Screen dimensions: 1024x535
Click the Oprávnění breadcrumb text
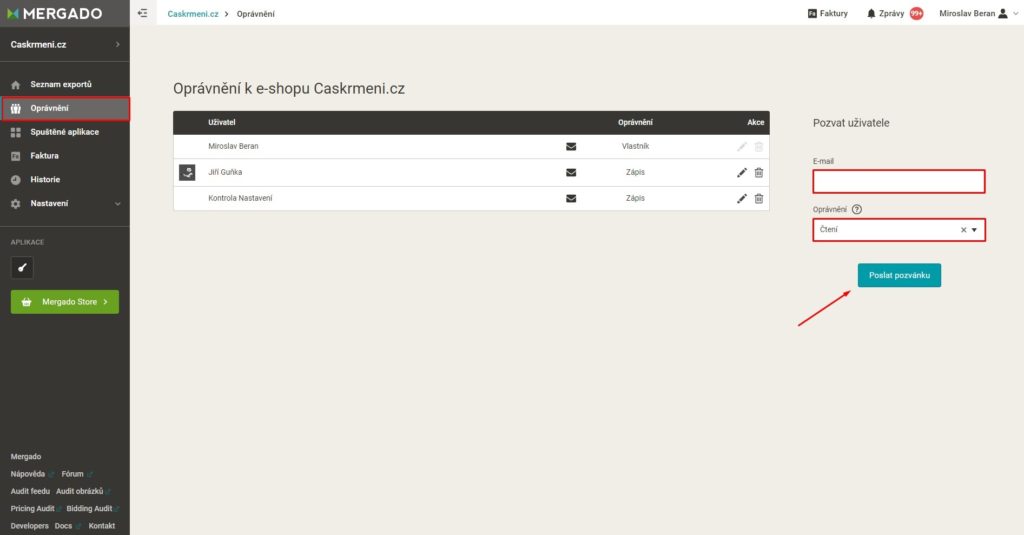pyautogui.click(x=255, y=14)
